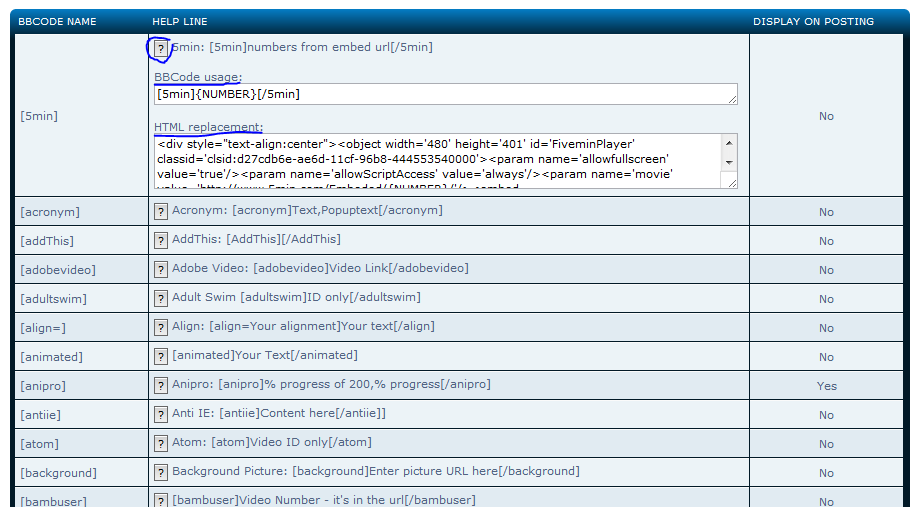Click the question mark icon for Acronym
920x507 pixels.
click(160, 211)
